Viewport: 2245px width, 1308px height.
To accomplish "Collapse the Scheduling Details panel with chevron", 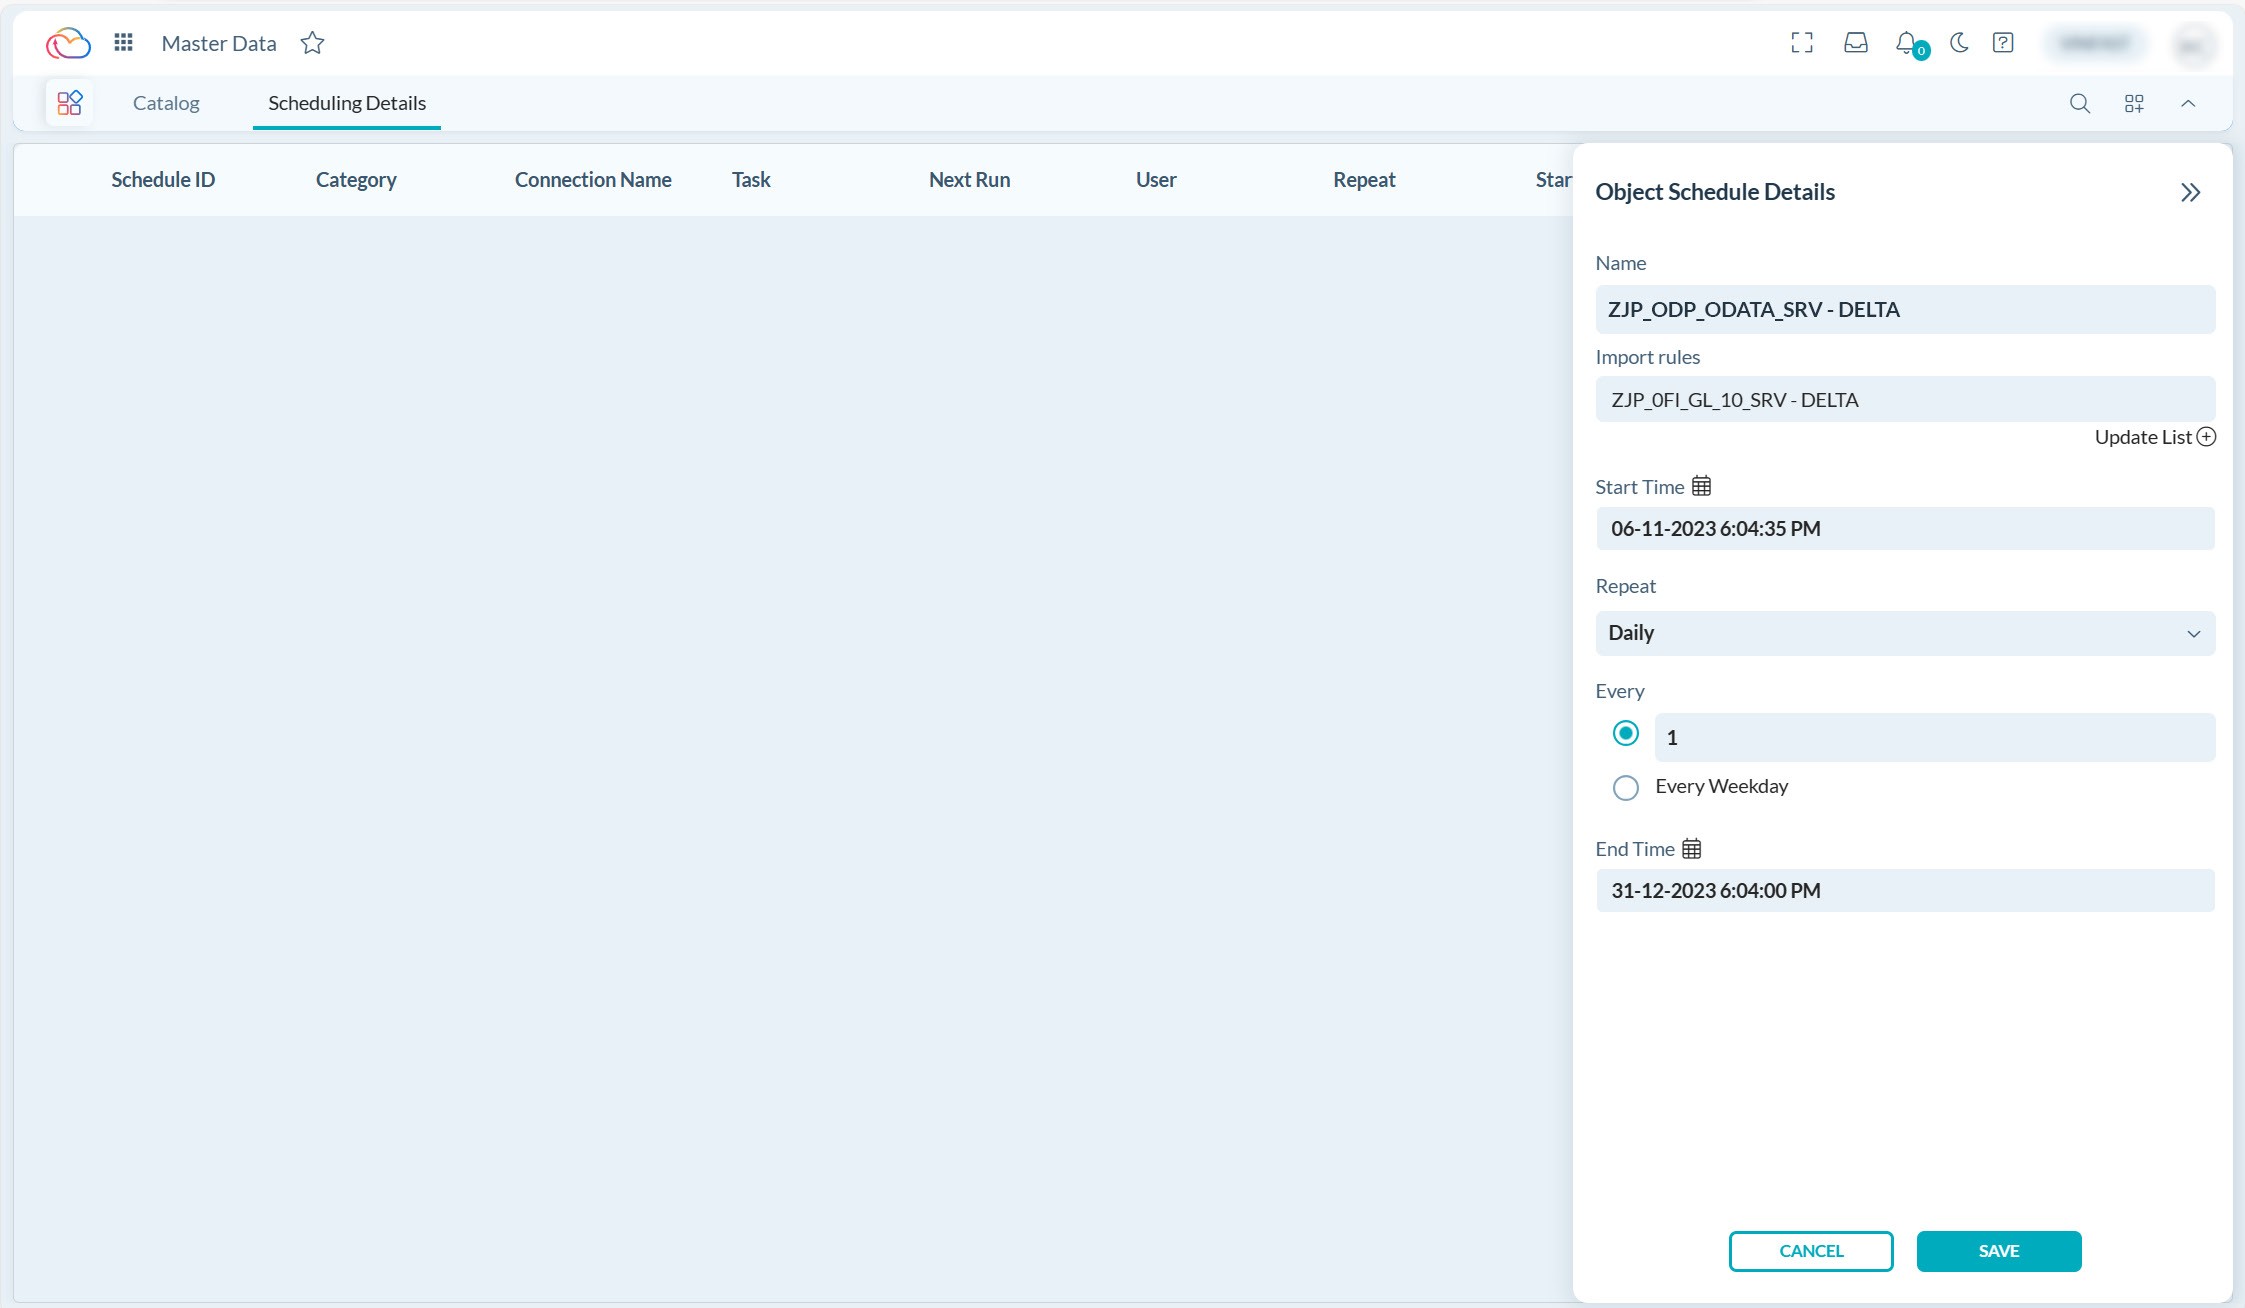I will point(2189,103).
